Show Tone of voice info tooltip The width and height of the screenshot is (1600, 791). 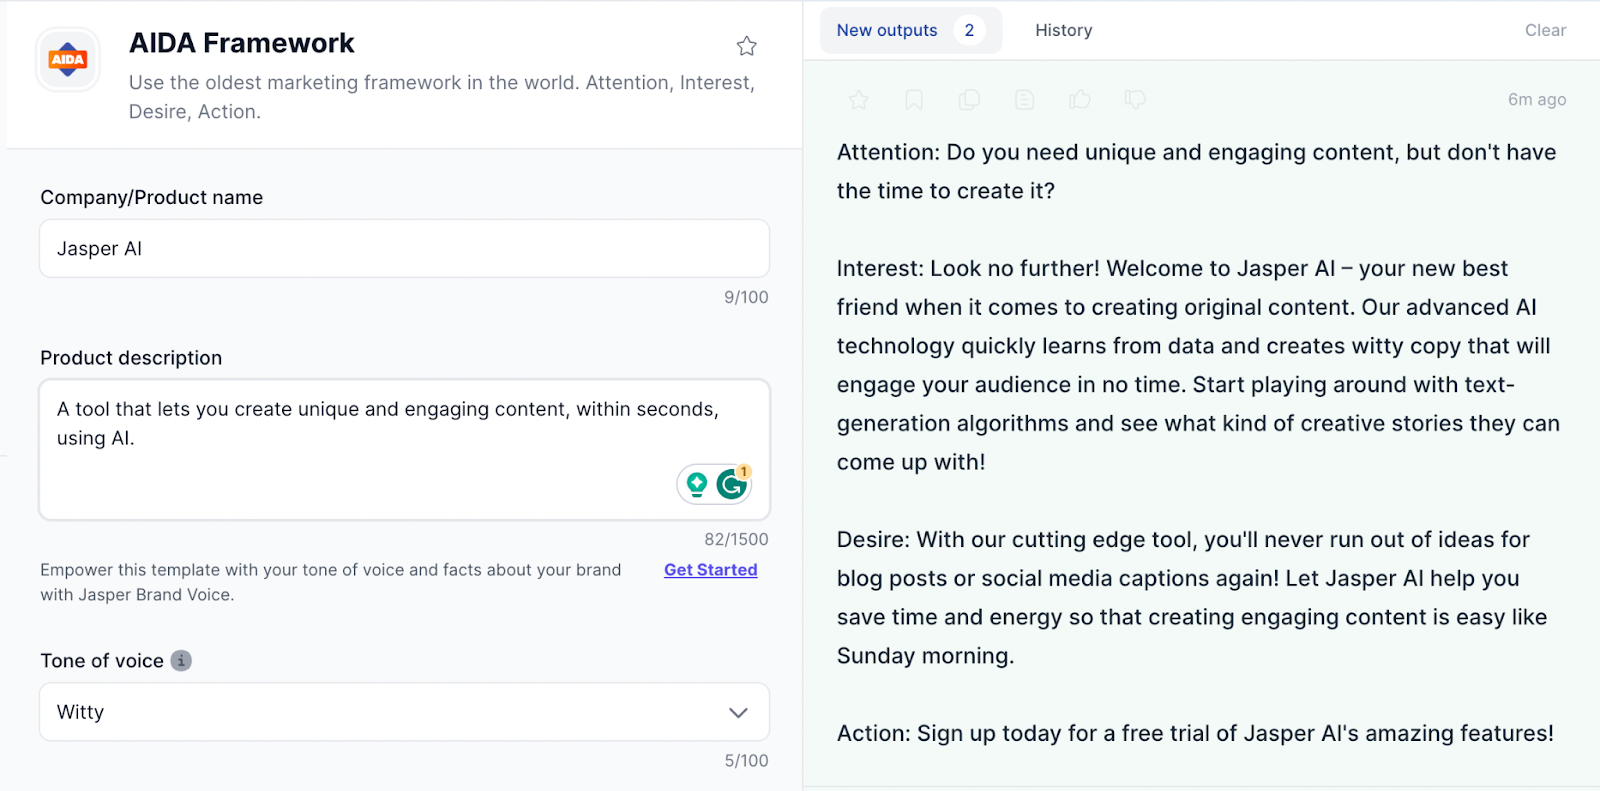click(x=181, y=661)
